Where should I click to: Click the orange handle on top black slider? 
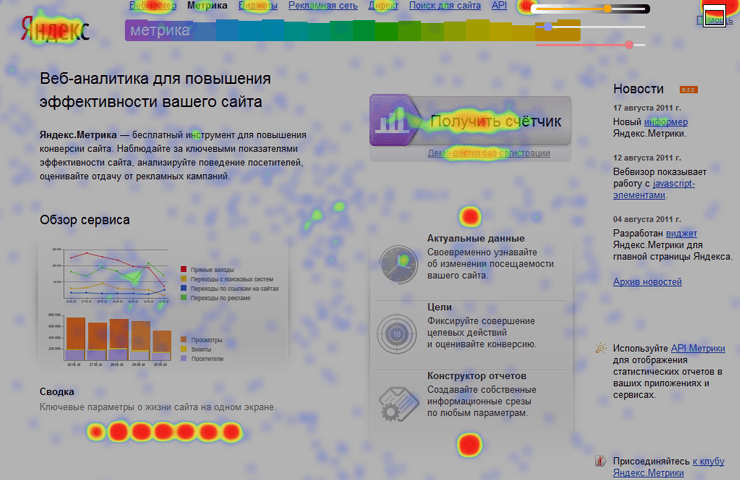point(607,9)
